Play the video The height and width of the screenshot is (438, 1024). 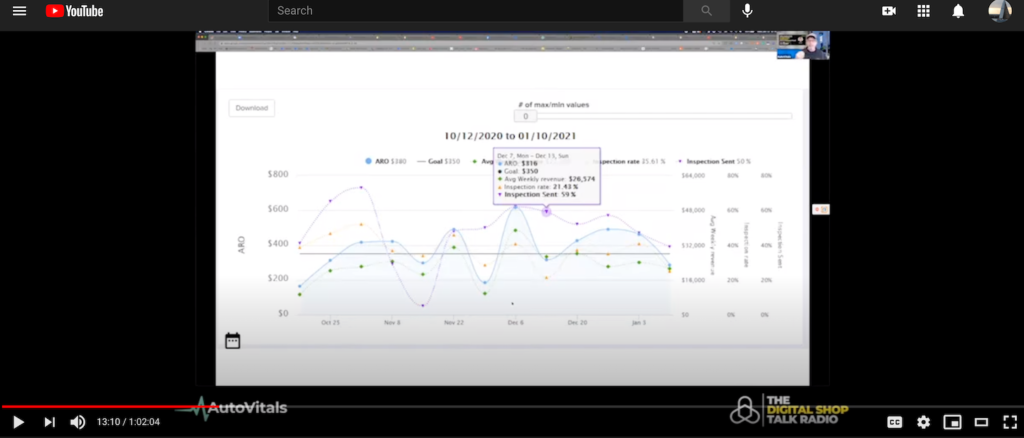click(x=18, y=422)
